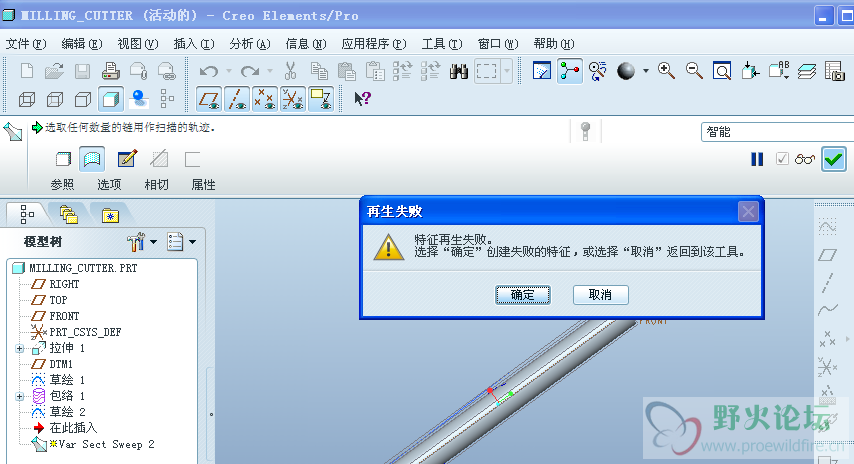The width and height of the screenshot is (854, 464).
Task: Toggle annotation display icon
Action: pyautogui.click(x=321, y=99)
